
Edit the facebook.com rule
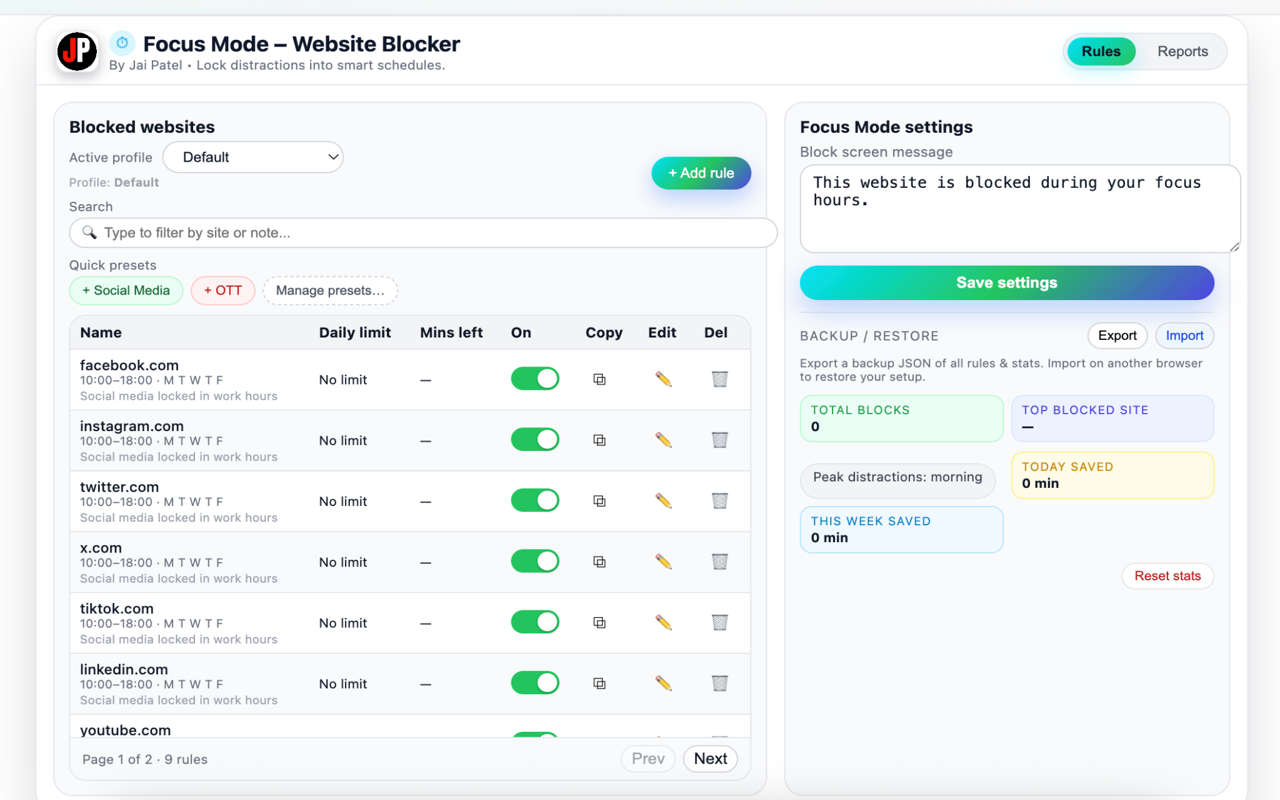(x=663, y=380)
